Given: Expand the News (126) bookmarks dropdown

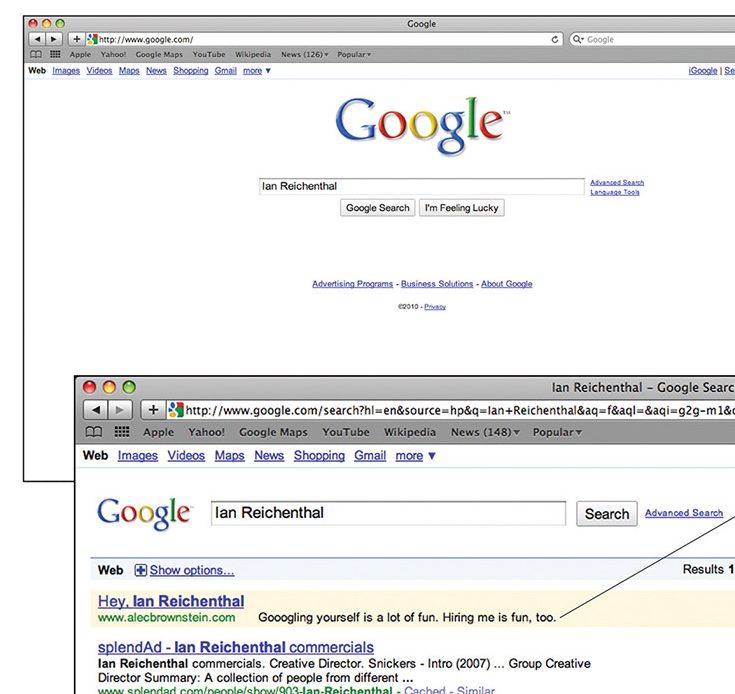Looking at the screenshot, I should (304, 54).
